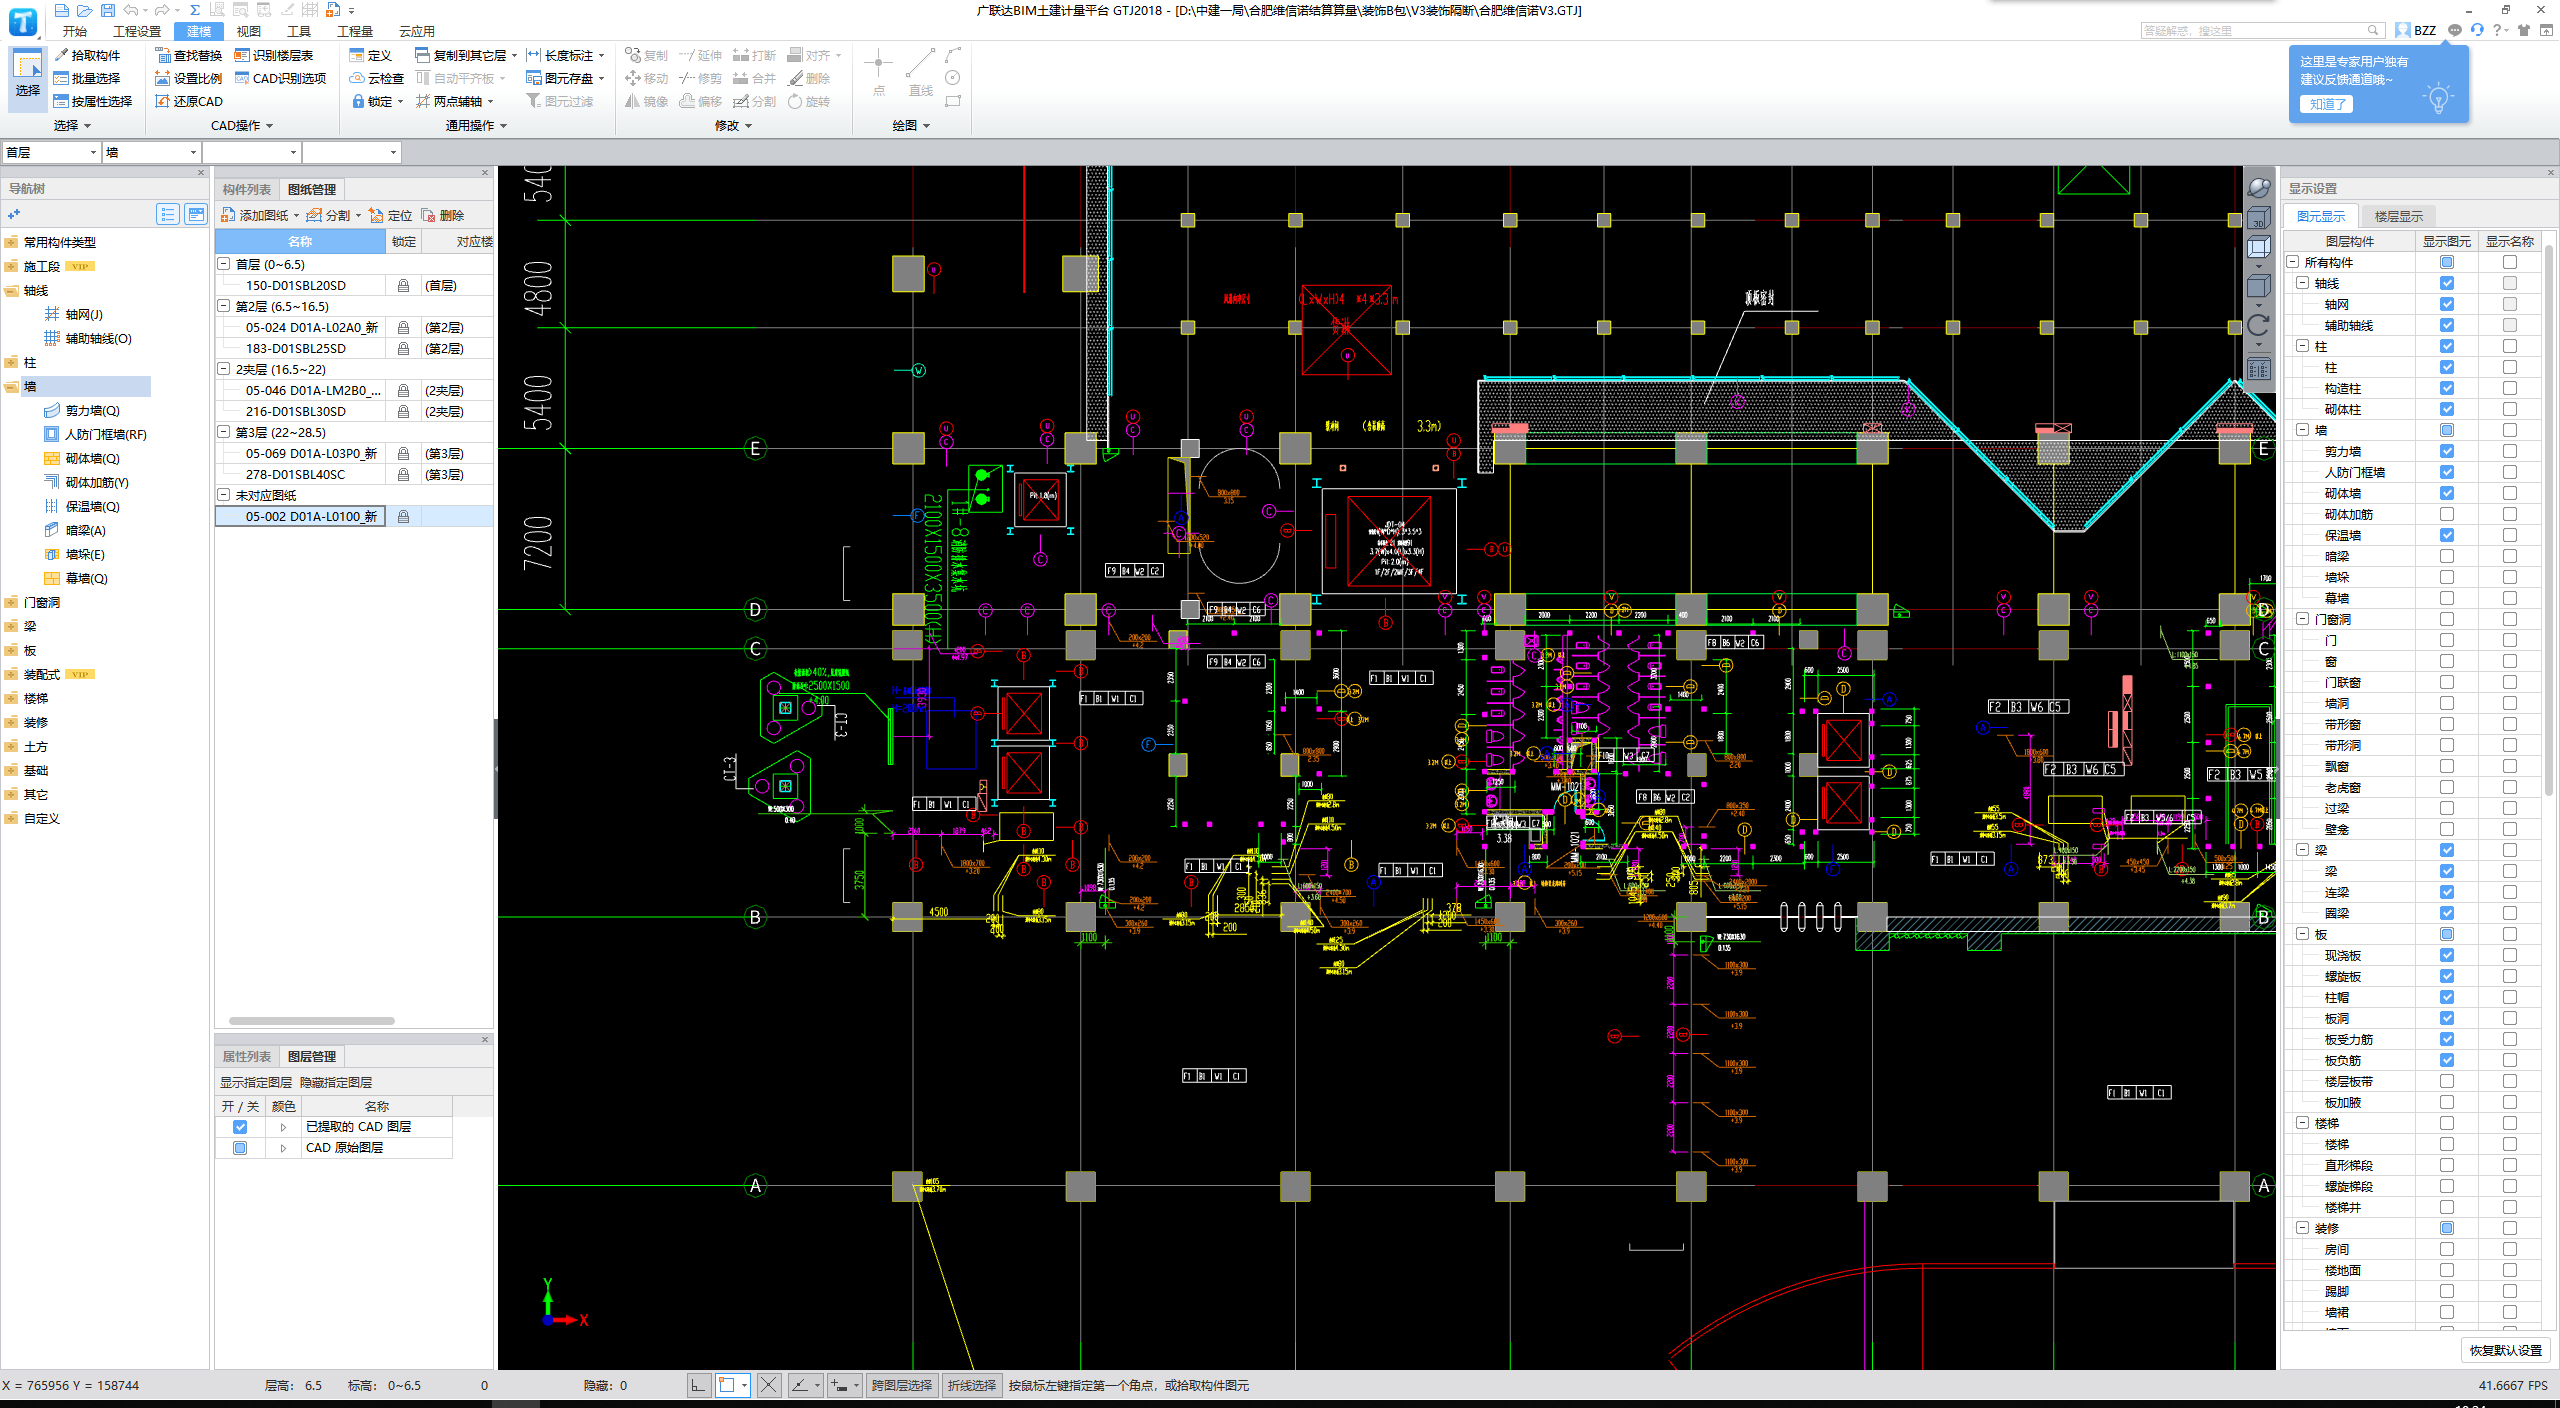Screen dimensions: 2560x1408
Task: Click 设置比例 set scale tool
Action: 188,79
